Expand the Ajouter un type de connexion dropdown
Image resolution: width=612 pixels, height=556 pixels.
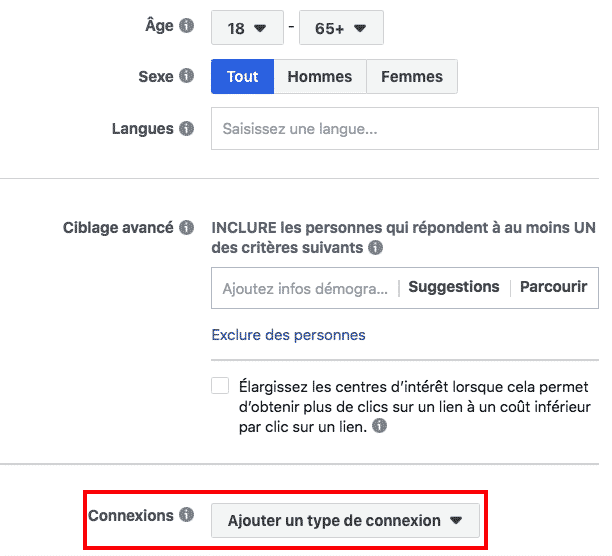click(345, 521)
